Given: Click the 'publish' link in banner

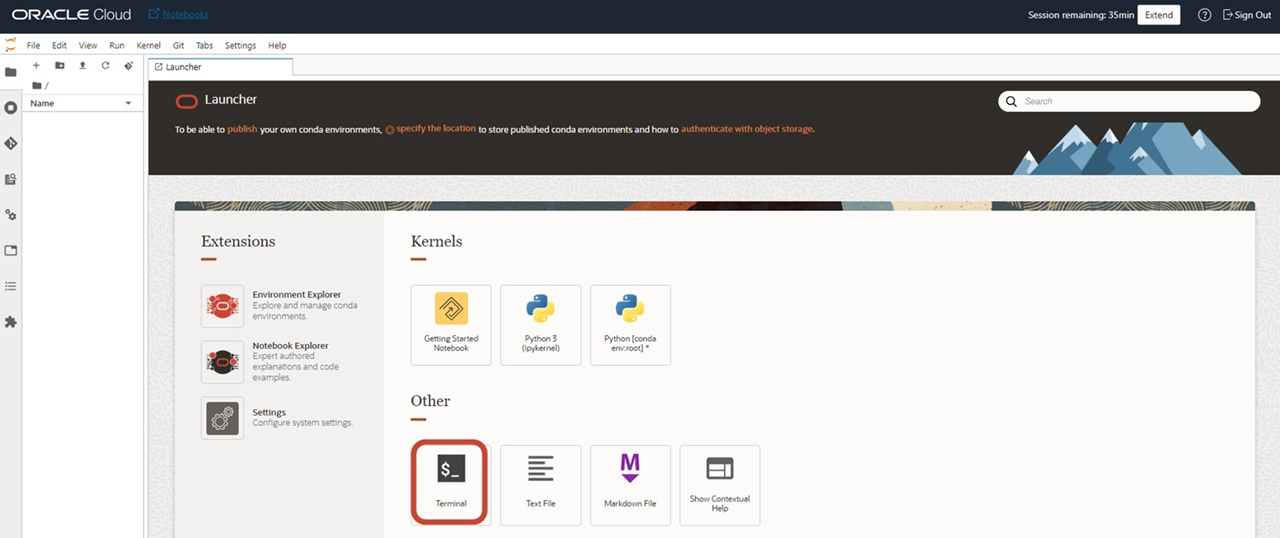Looking at the screenshot, I should tap(242, 129).
